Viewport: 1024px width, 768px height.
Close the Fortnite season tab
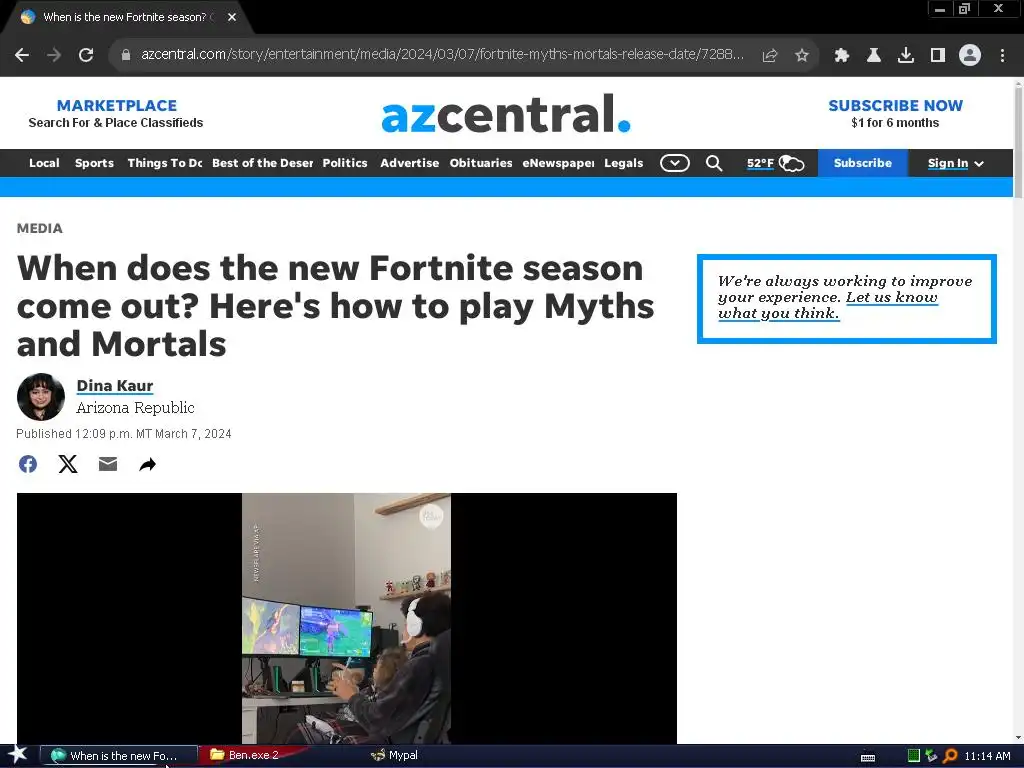(x=232, y=17)
